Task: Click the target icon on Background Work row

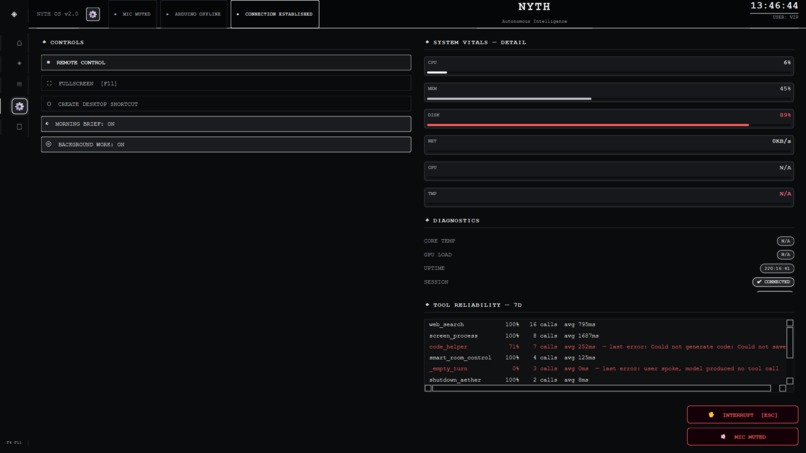Action: click(x=49, y=144)
